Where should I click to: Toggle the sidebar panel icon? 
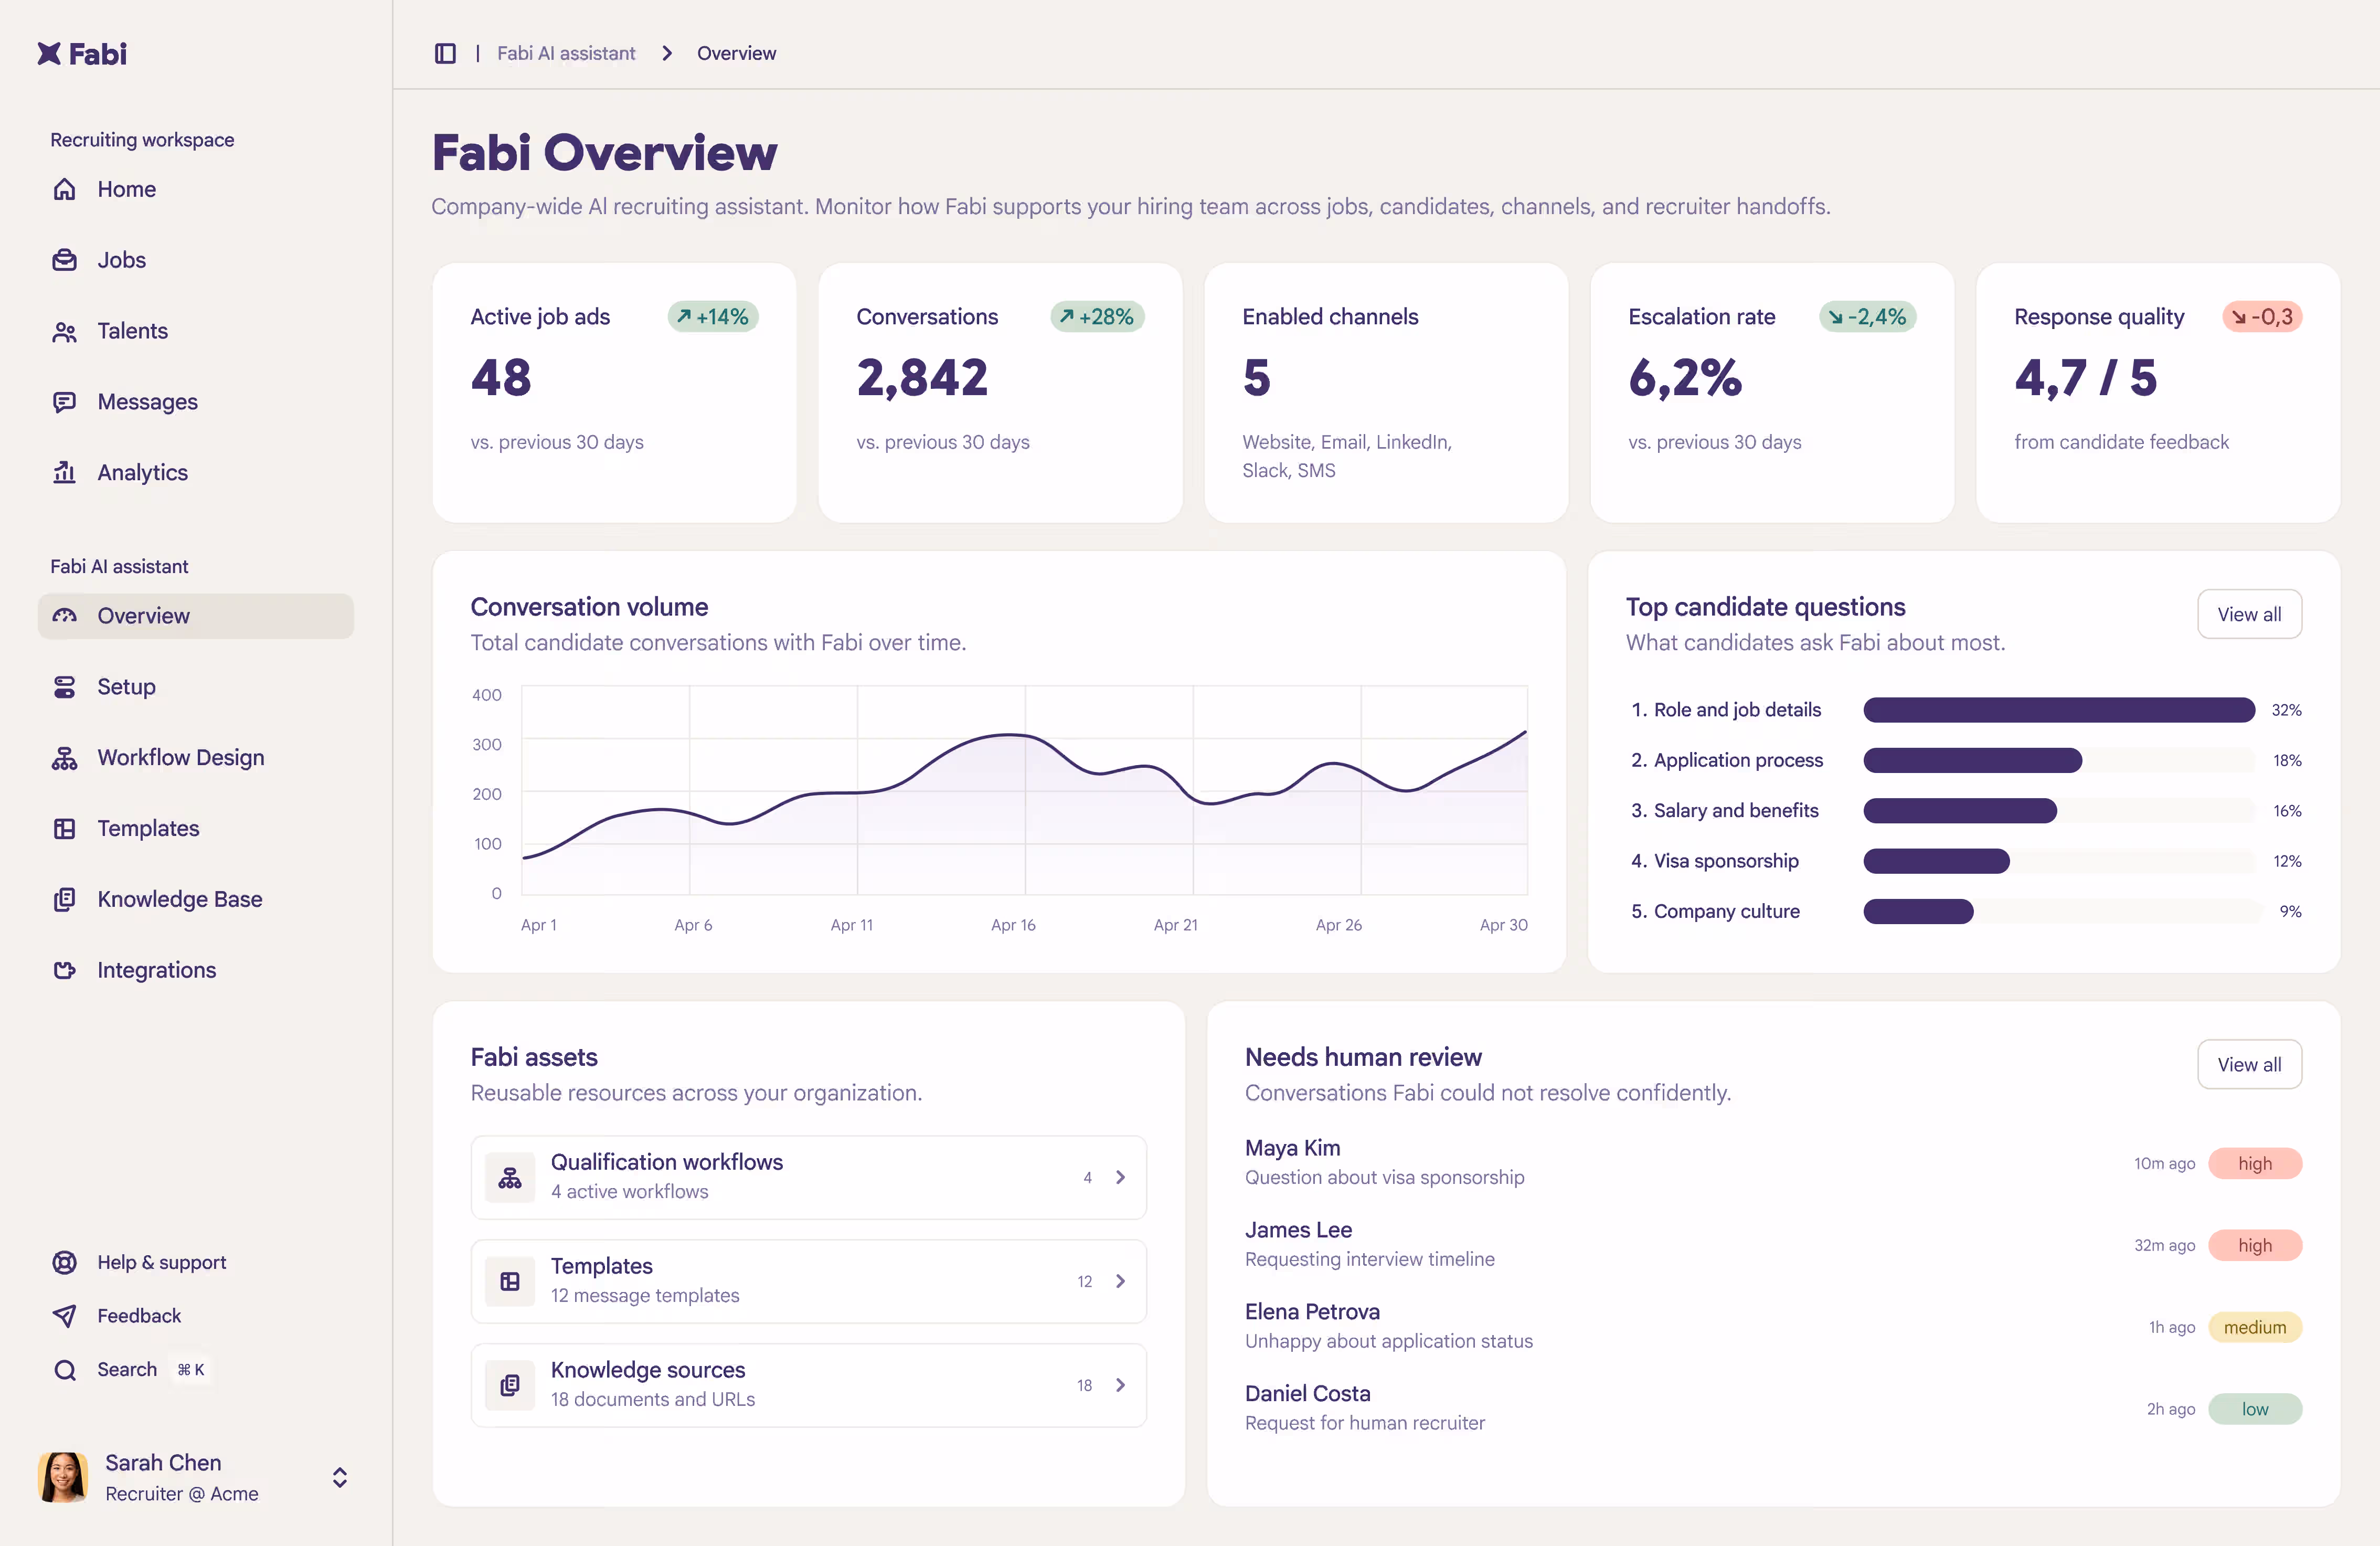(445, 53)
